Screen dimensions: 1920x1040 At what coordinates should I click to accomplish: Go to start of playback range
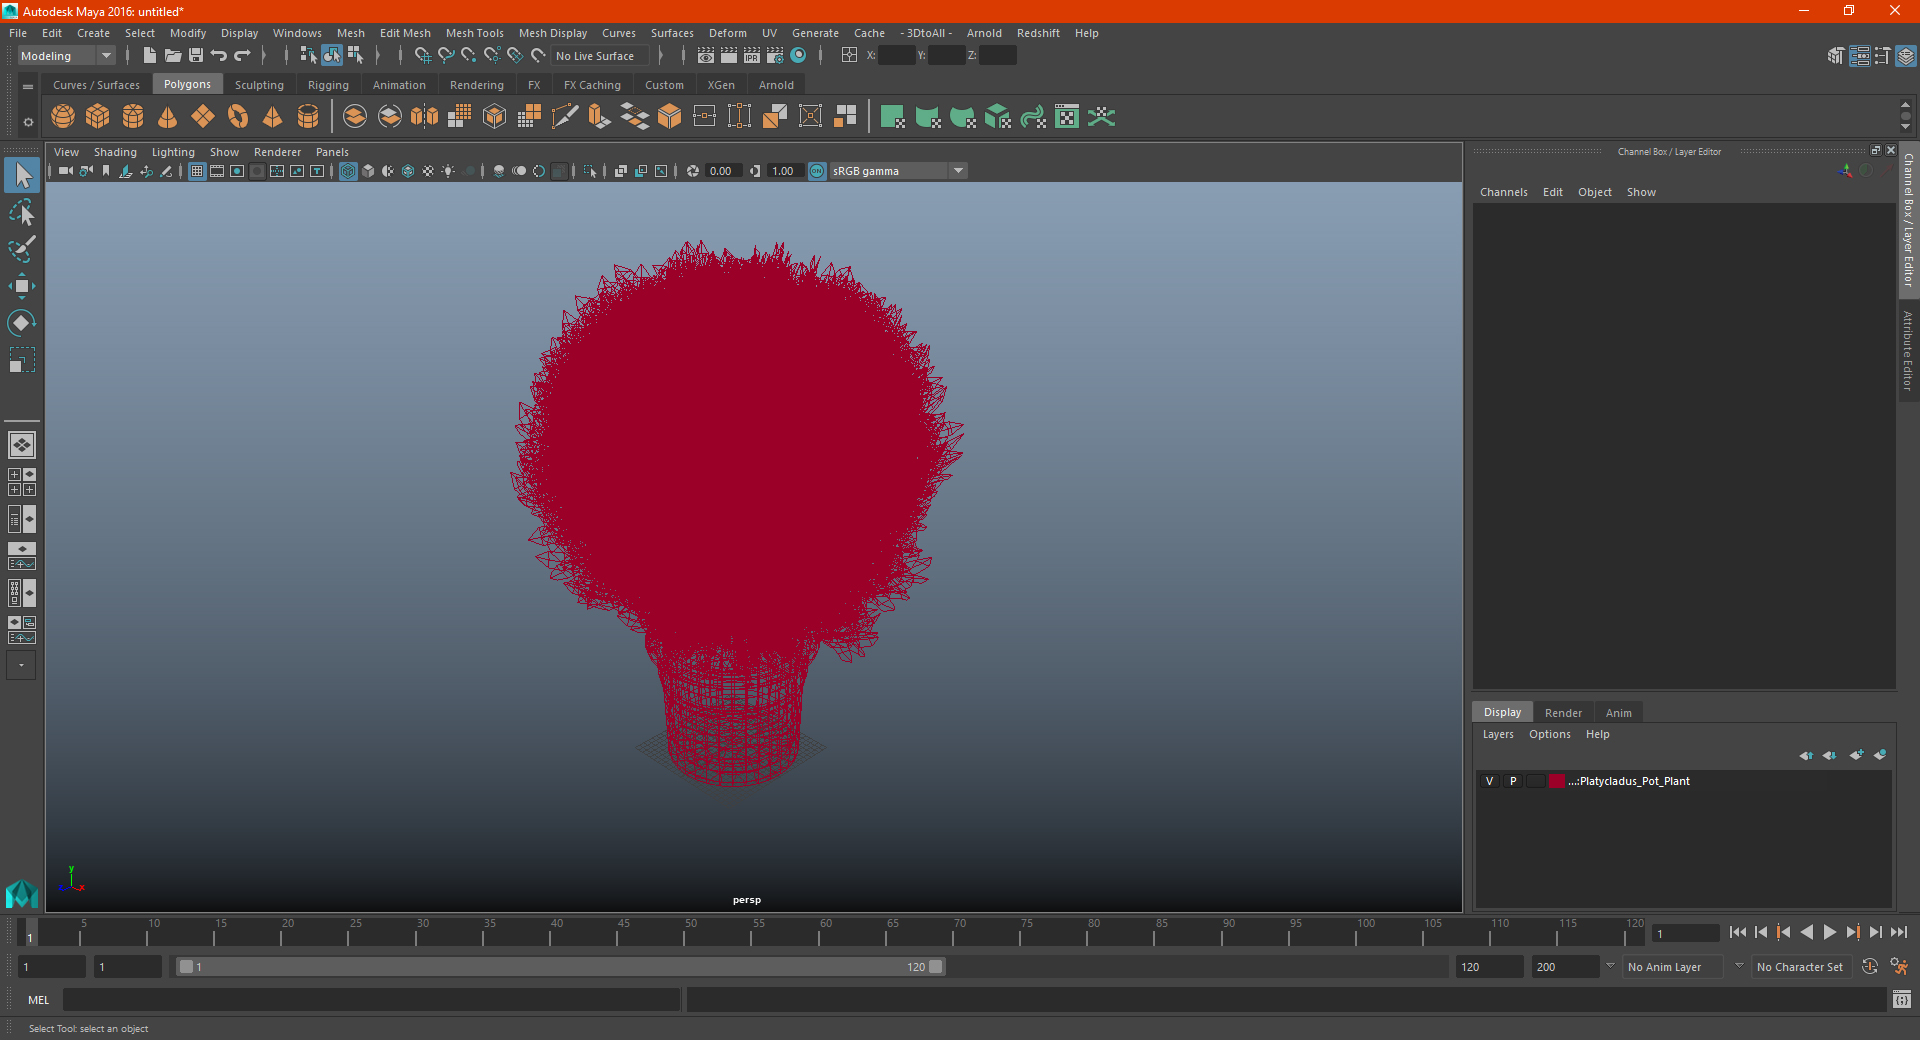click(1738, 932)
